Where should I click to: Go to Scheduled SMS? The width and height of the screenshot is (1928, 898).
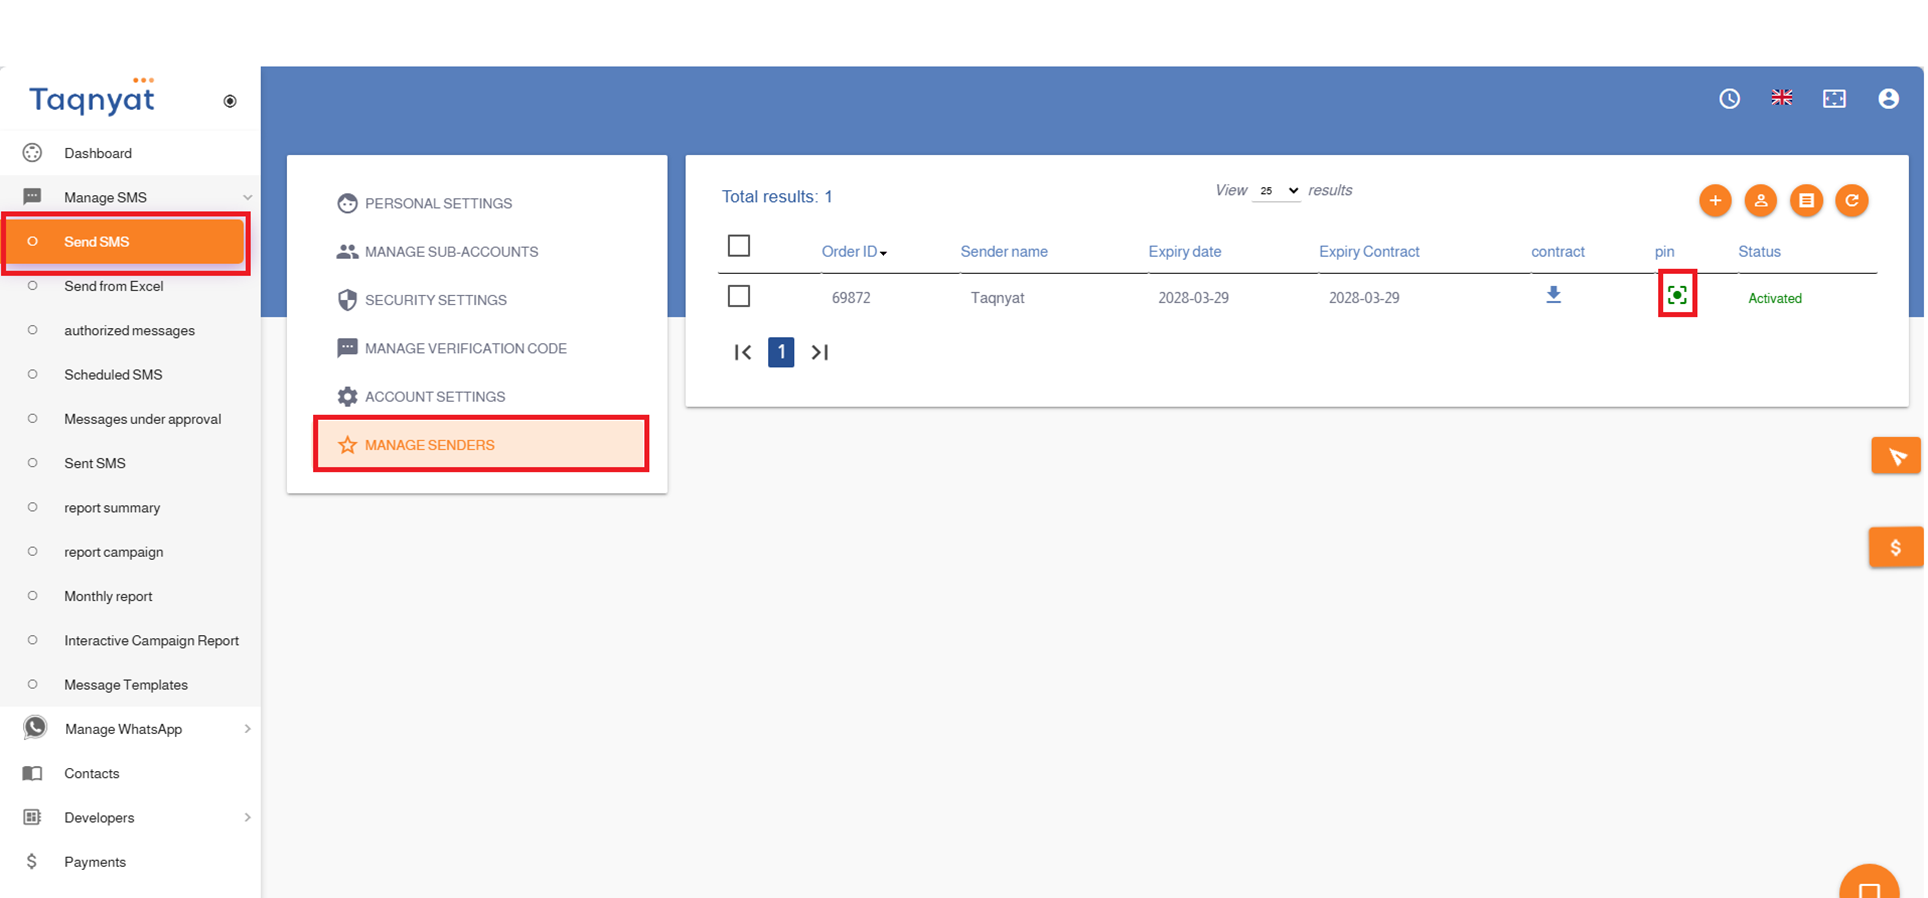click(x=113, y=375)
